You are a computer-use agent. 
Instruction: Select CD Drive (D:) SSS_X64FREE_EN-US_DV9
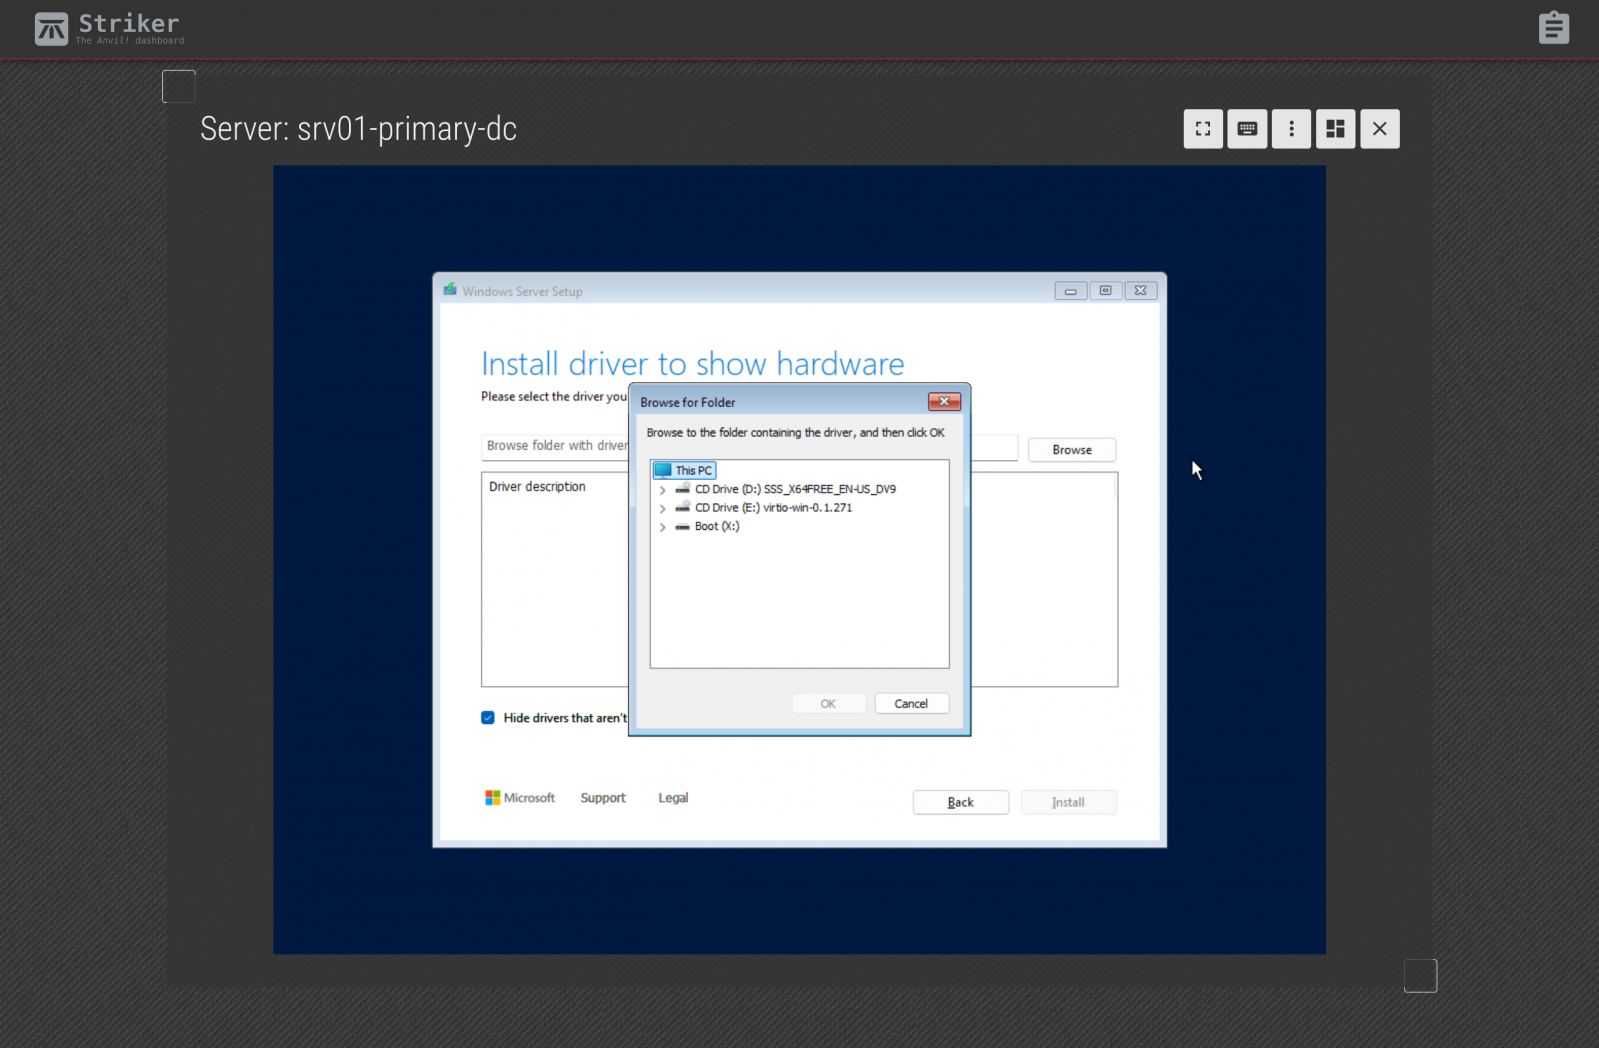795,490
